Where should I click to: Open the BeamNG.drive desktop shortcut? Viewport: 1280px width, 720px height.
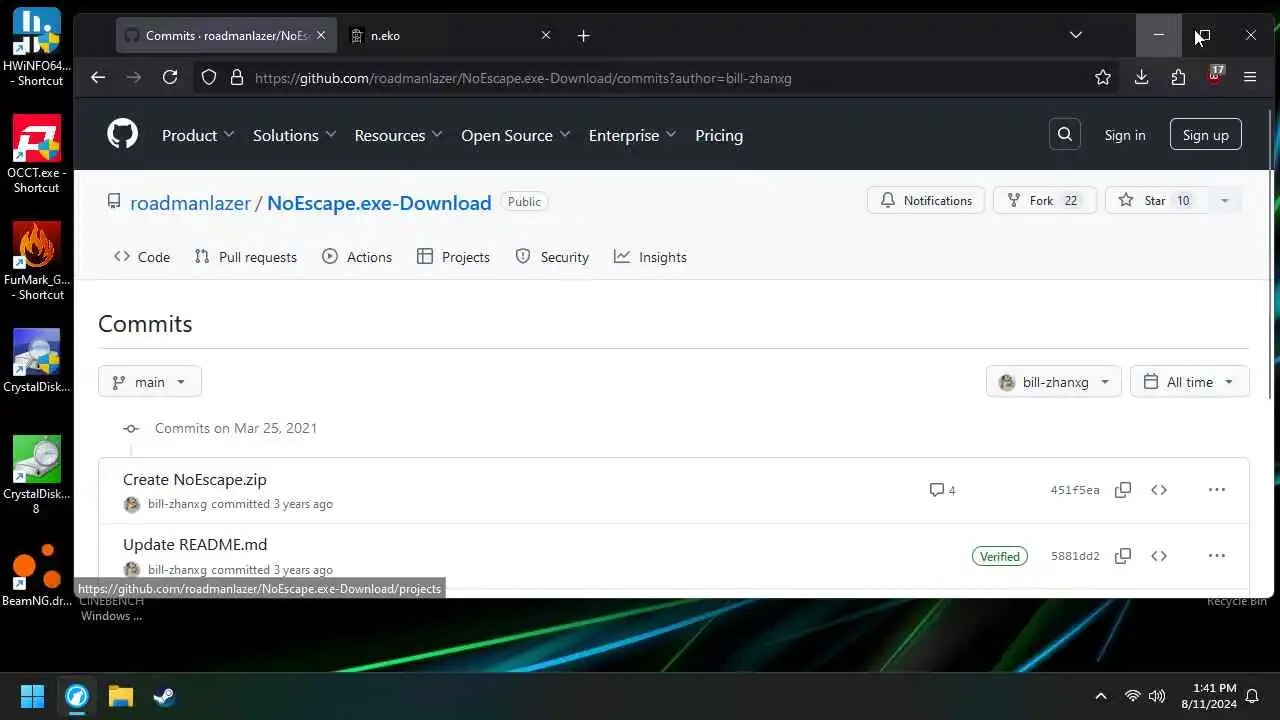pos(37,575)
